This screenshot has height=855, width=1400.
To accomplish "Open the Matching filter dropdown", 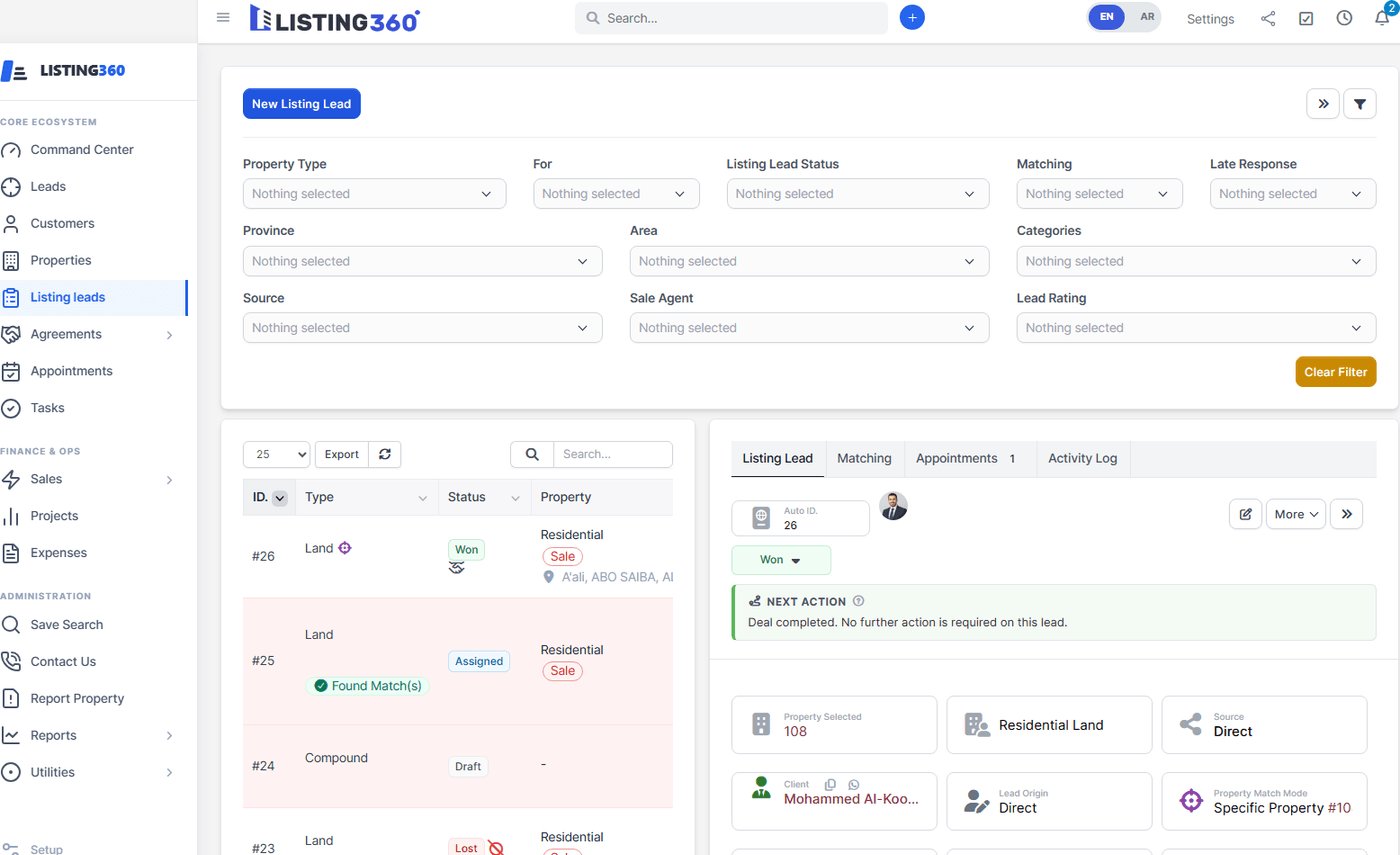I will (1099, 194).
